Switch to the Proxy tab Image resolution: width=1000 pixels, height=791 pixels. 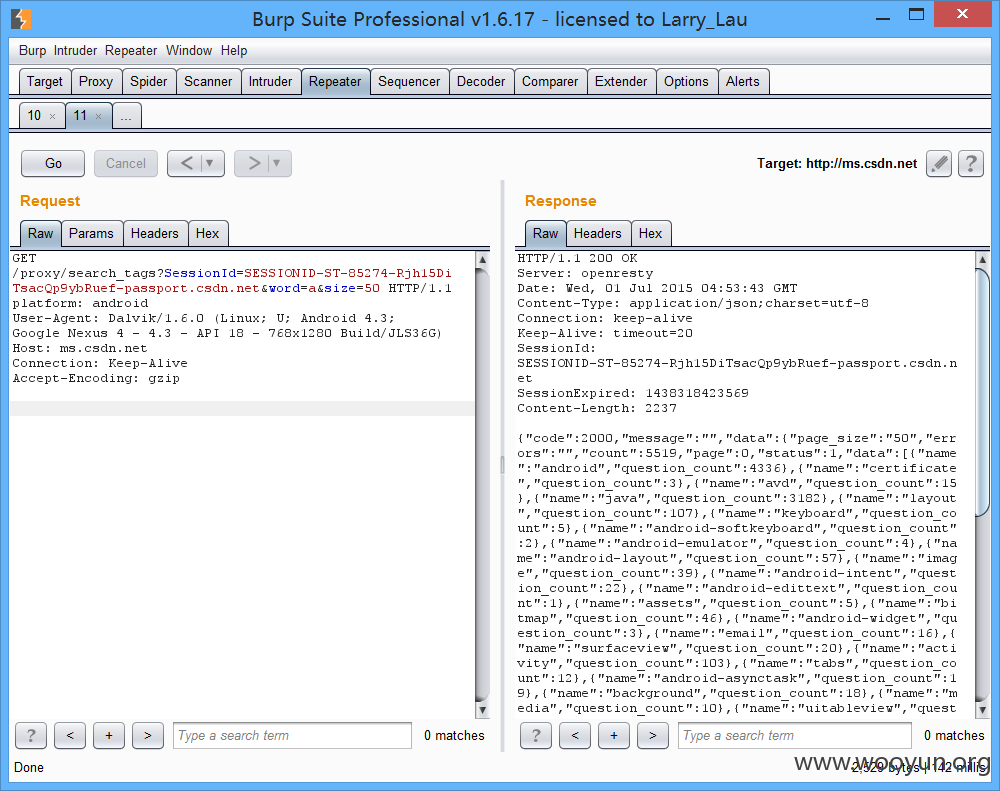click(96, 82)
